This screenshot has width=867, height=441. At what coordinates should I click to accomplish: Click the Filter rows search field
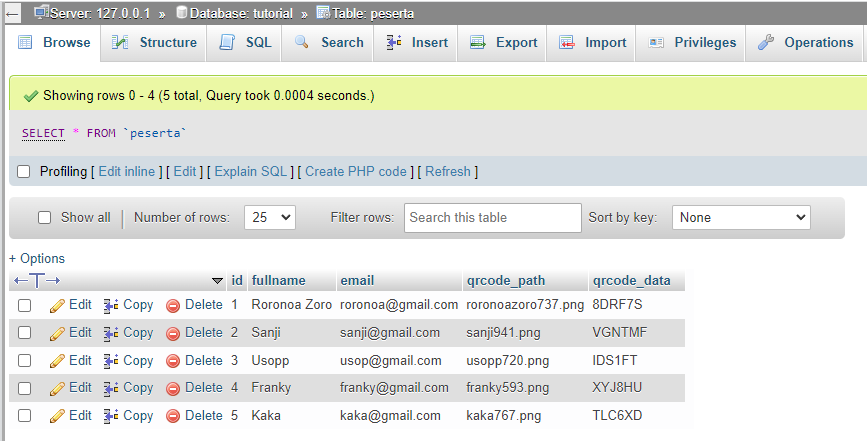pyautogui.click(x=492, y=217)
